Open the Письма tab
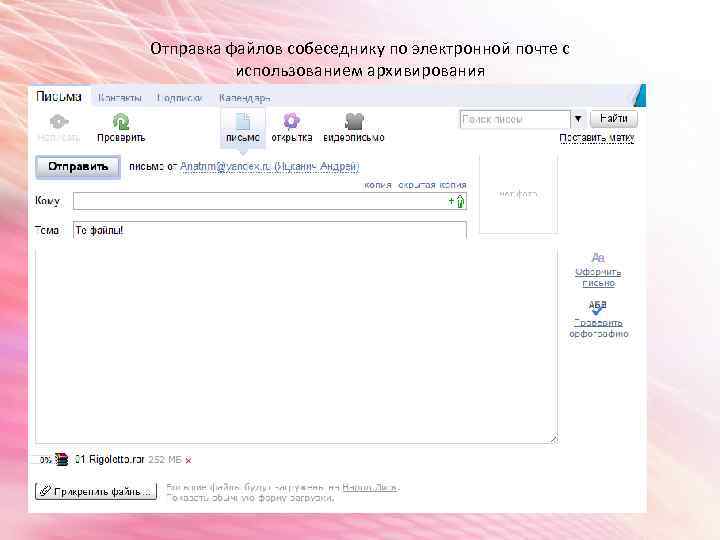 59,97
